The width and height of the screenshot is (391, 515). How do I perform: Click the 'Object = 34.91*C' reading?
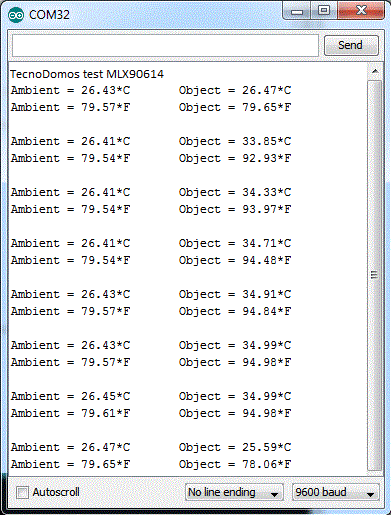pyautogui.click(x=235, y=294)
